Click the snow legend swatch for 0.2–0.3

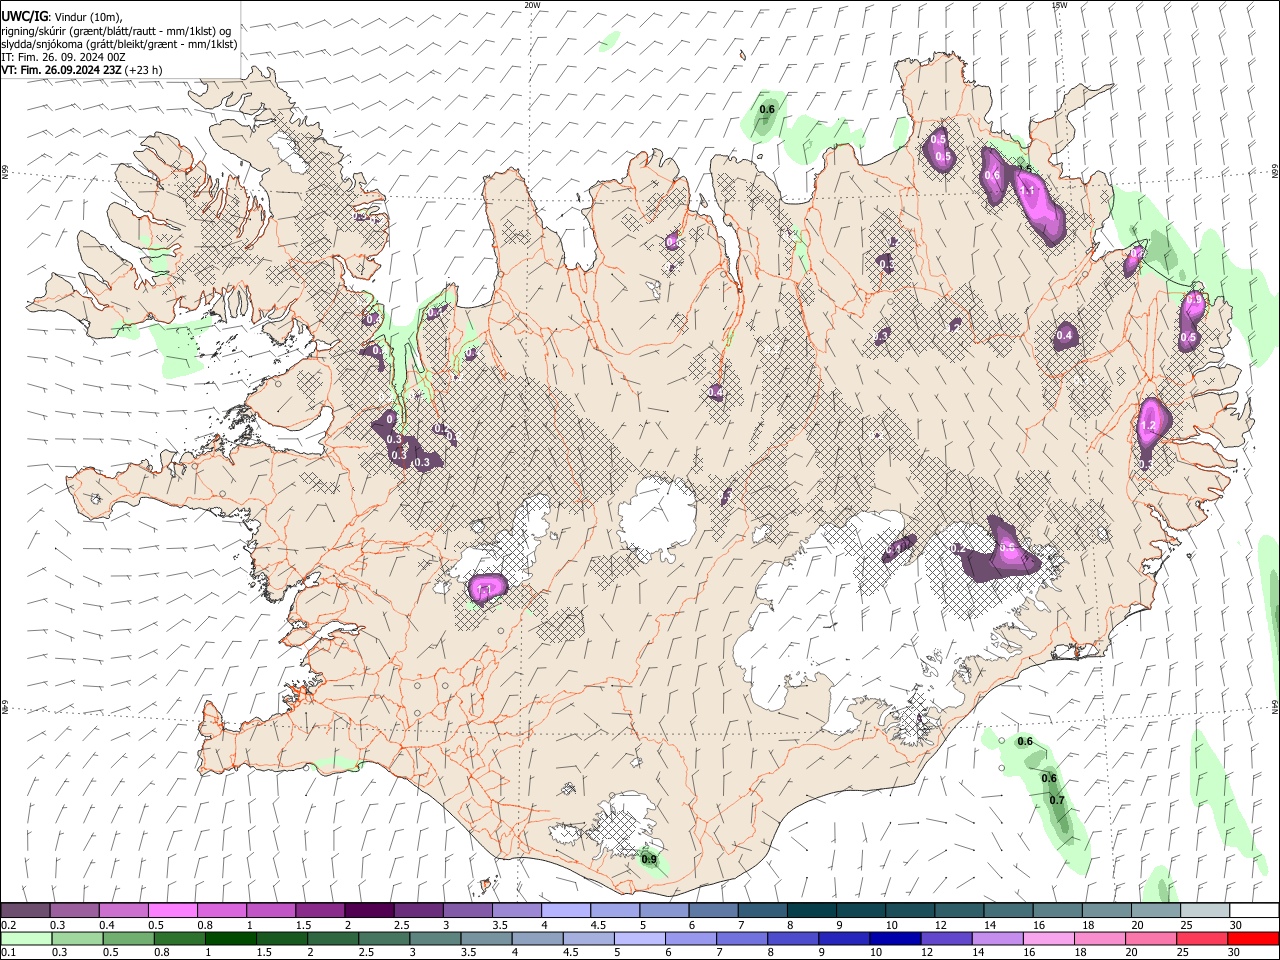pyautogui.click(x=25, y=910)
